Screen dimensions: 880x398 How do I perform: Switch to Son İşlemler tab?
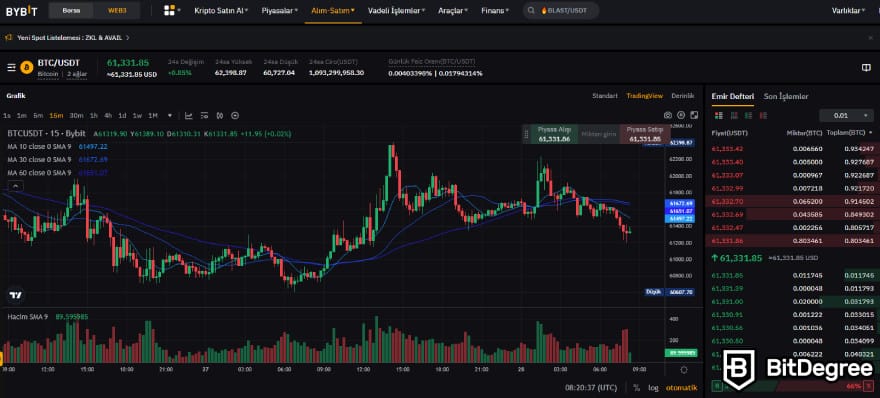pos(786,97)
